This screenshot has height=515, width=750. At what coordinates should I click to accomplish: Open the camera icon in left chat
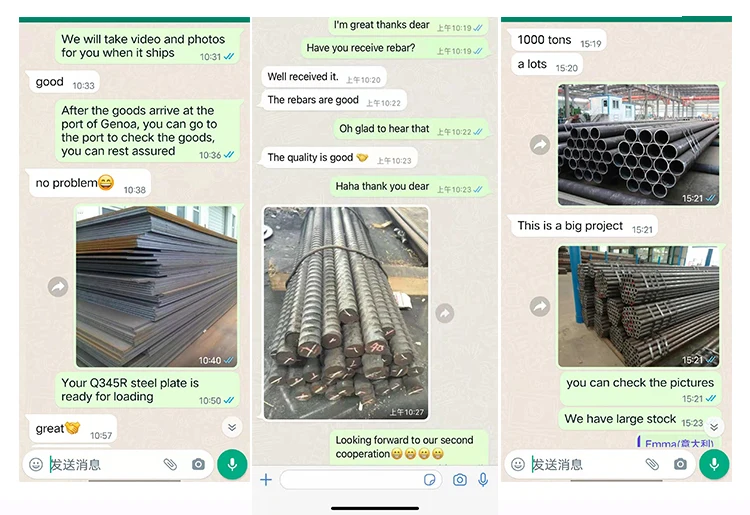pyautogui.click(x=198, y=464)
